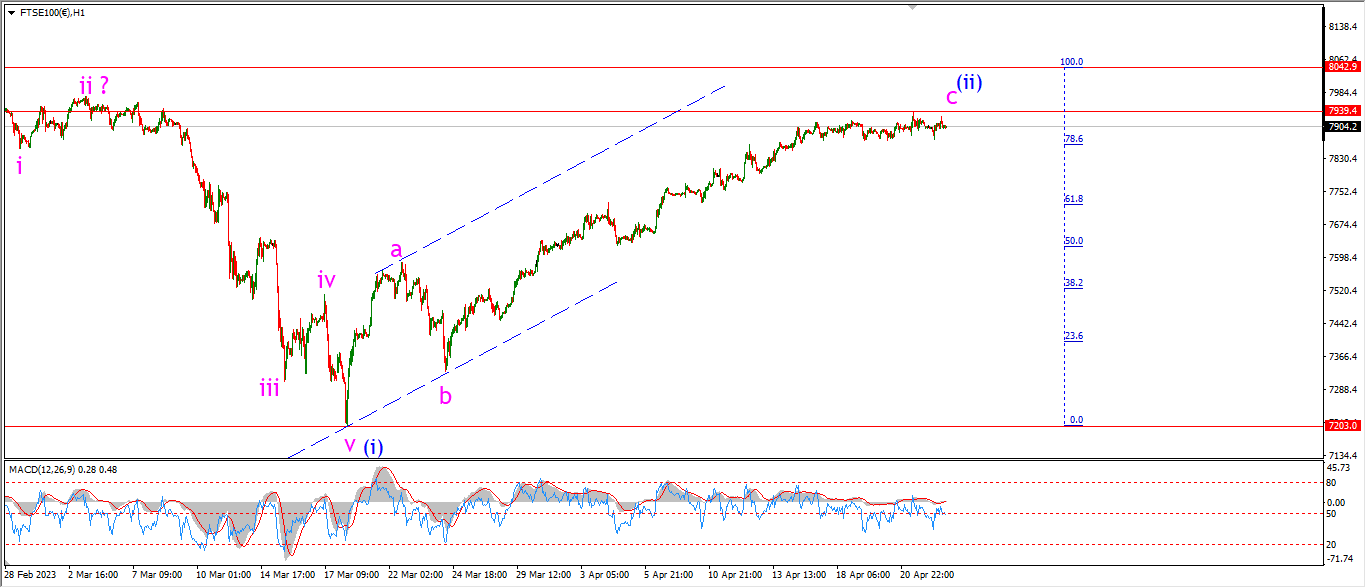This screenshot has height=588, width=1366.
Task: Open the FTSE100 chart dropdown arrow
Action: [x=11, y=13]
